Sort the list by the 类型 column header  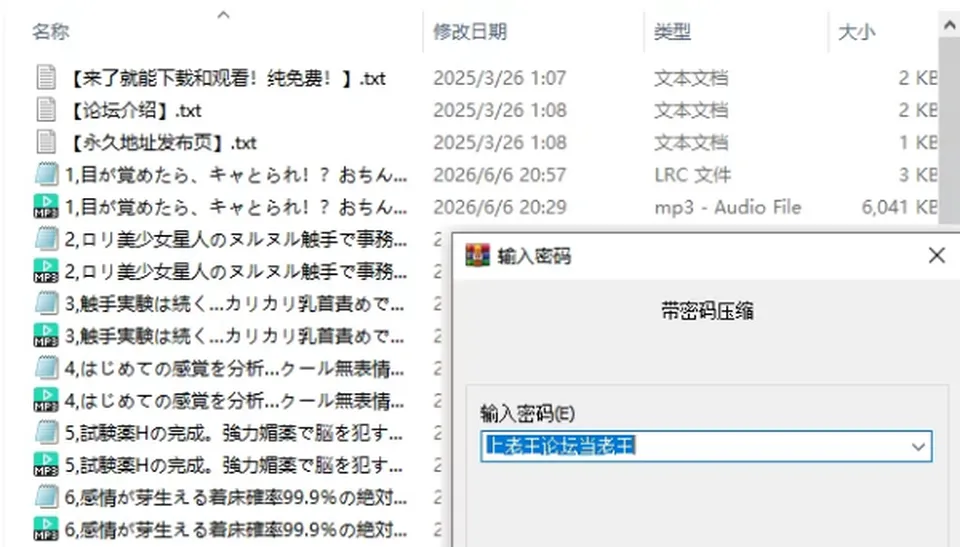pyautogui.click(x=672, y=31)
